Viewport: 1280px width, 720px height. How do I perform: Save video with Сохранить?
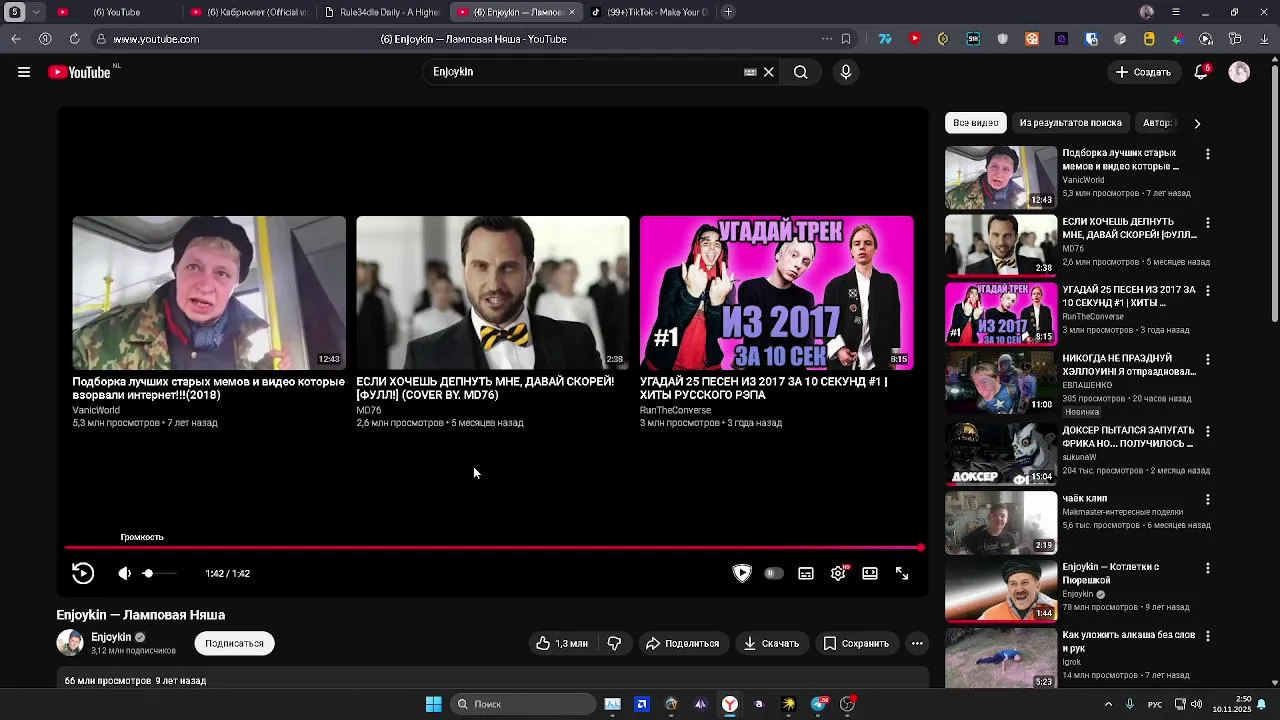856,643
